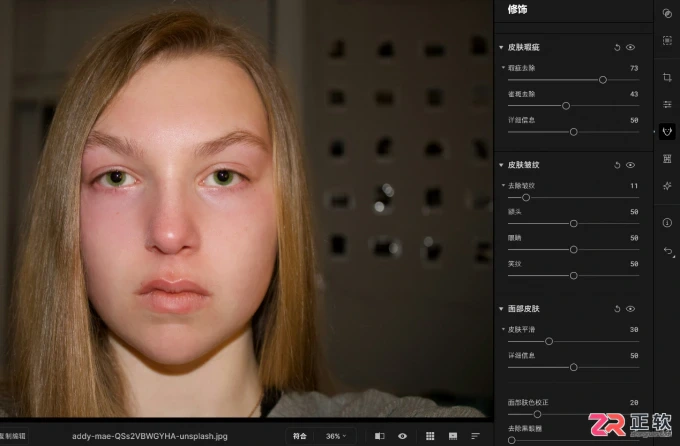Collapse the 去除皱纹 sub-options triangle
Viewport: 680px width, 446px height.
tap(503, 185)
